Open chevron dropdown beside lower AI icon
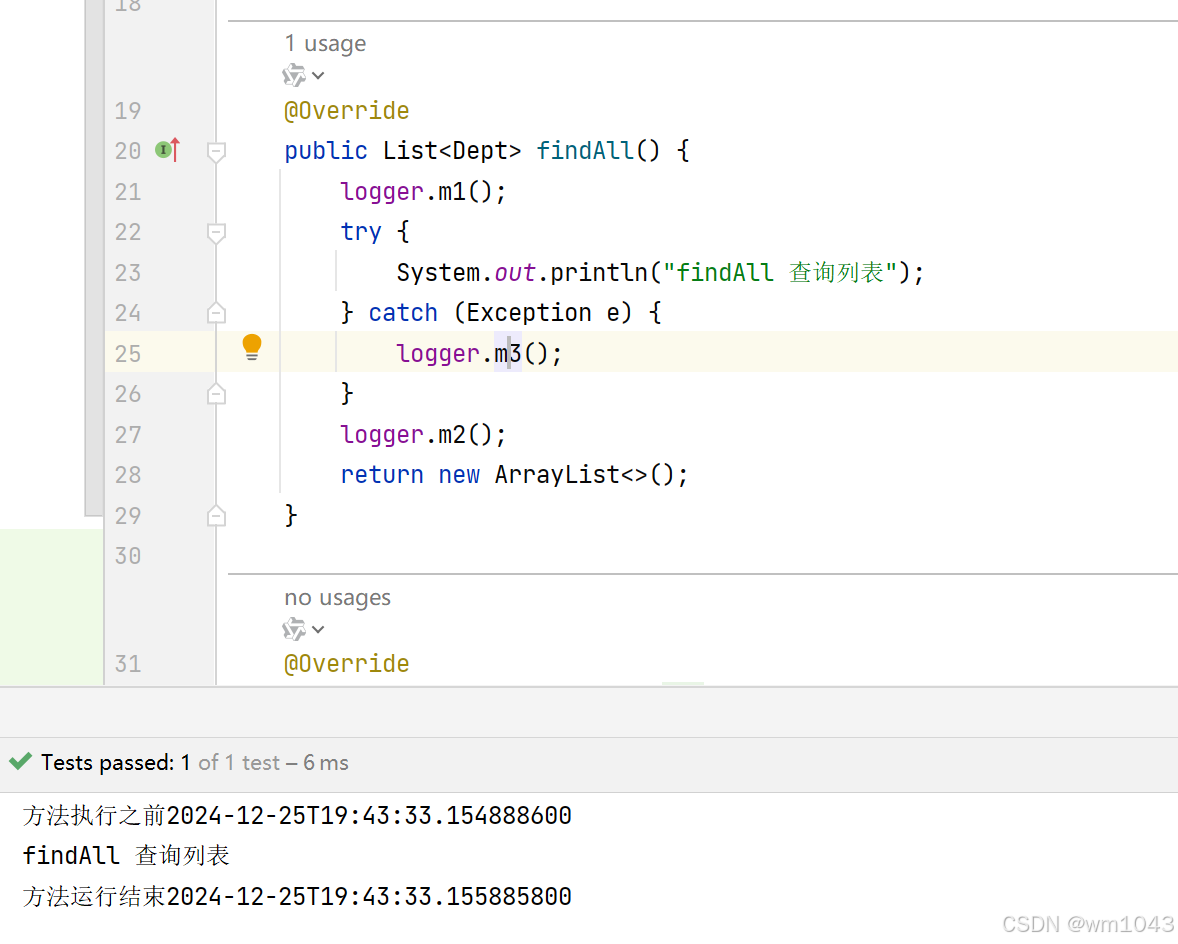Image resolution: width=1178 pixels, height=944 pixels. pyautogui.click(x=316, y=629)
